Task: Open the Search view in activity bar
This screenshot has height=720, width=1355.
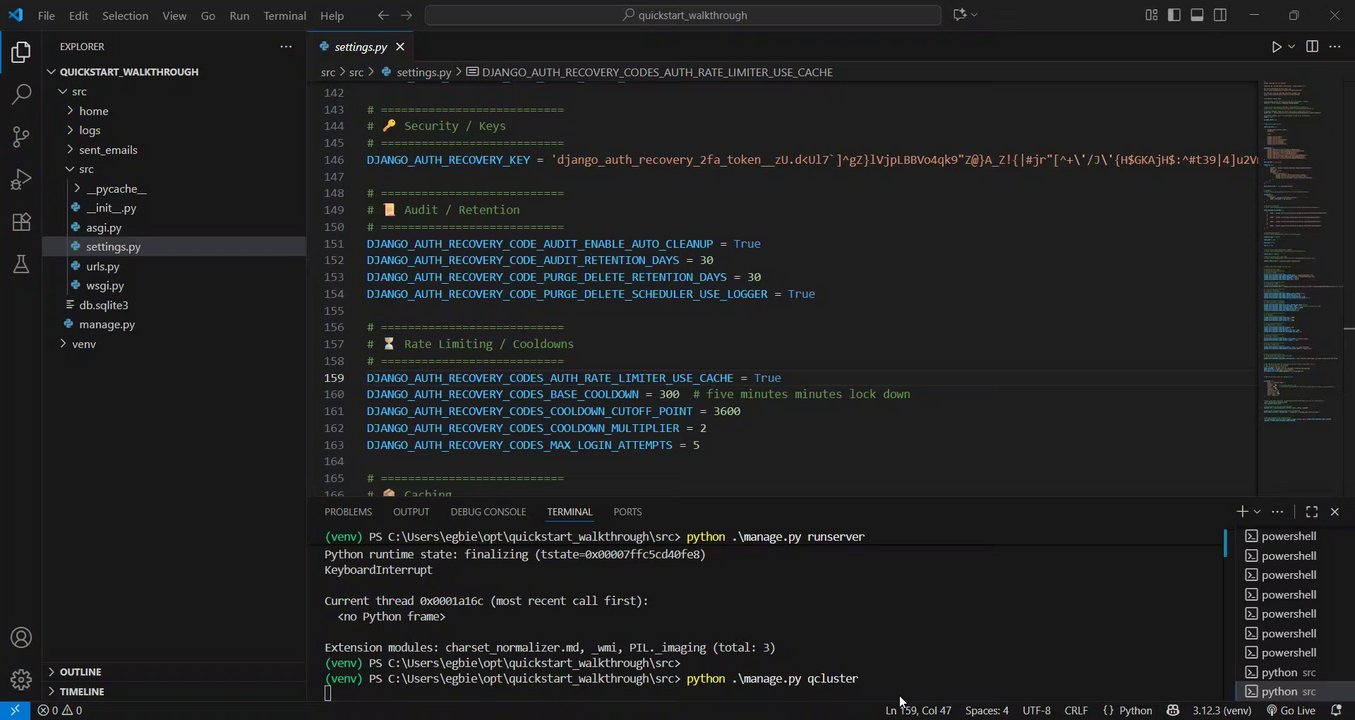Action: click(x=21, y=95)
